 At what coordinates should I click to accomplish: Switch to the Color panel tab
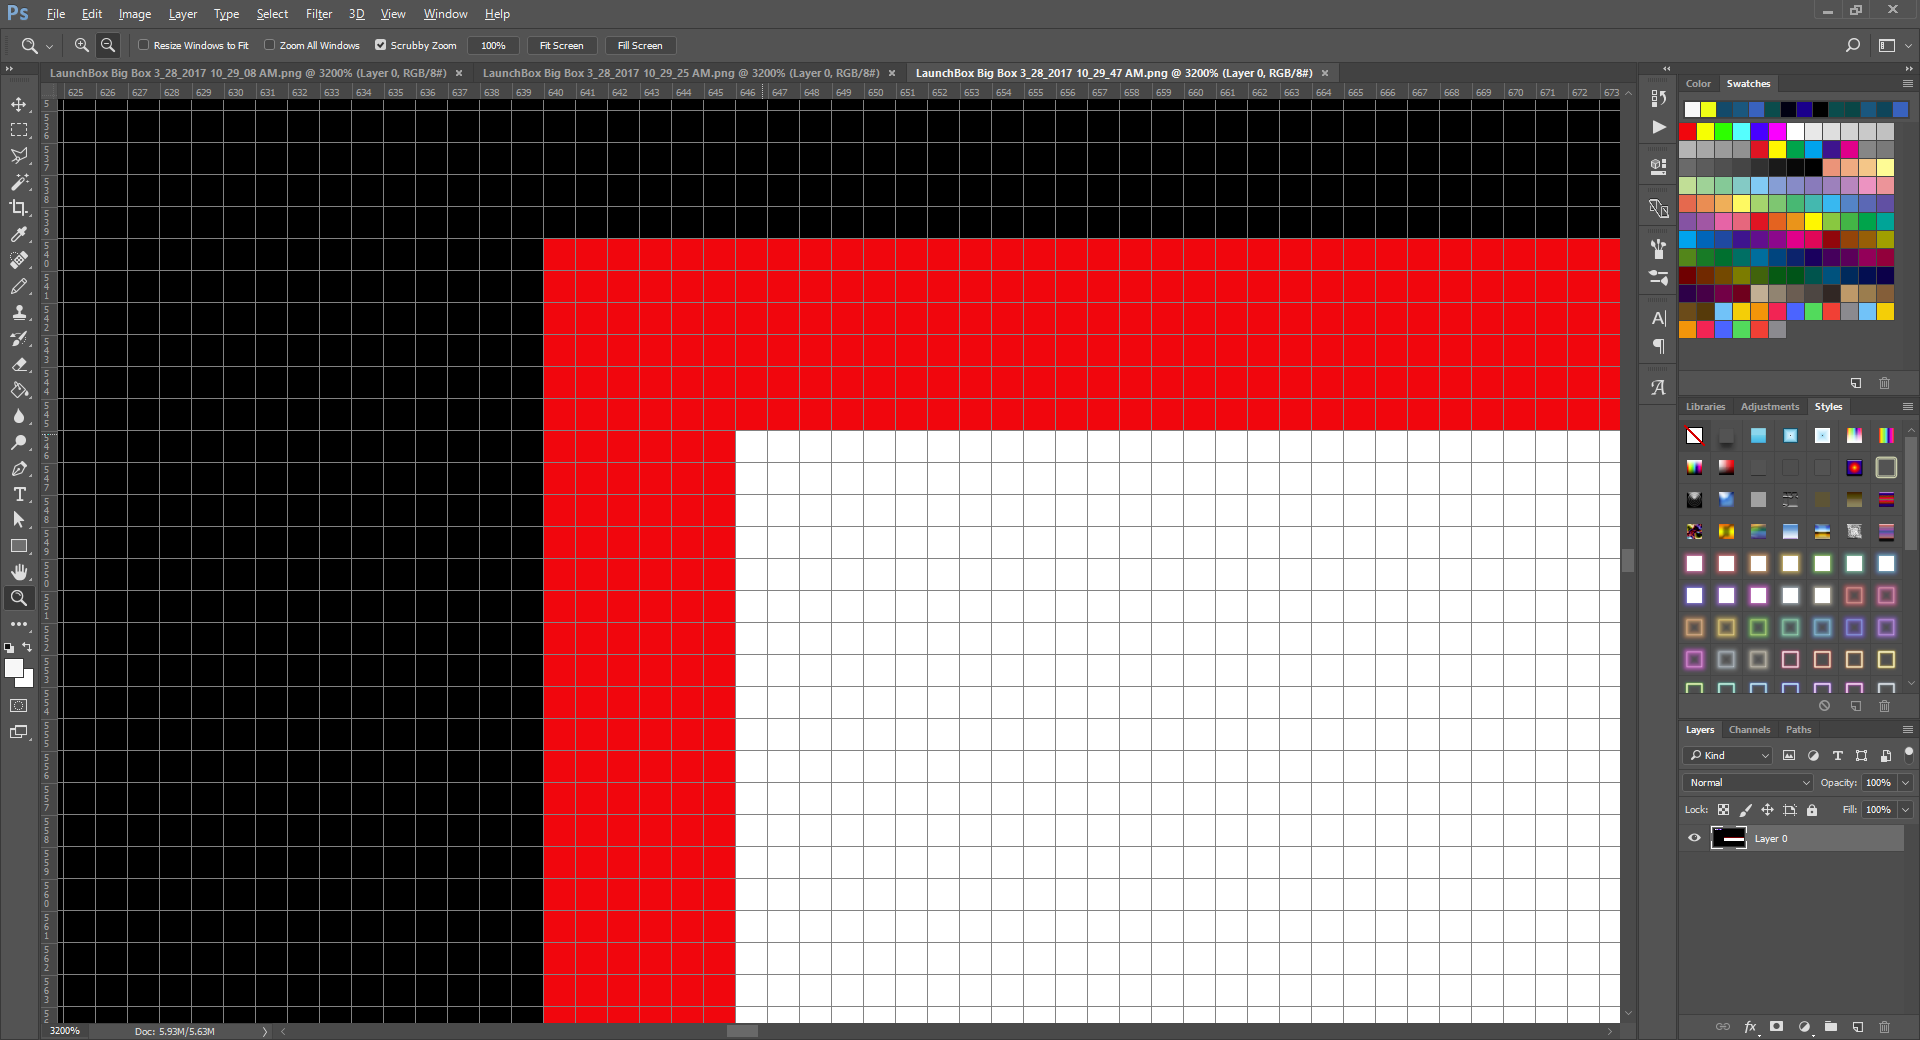coord(1698,83)
